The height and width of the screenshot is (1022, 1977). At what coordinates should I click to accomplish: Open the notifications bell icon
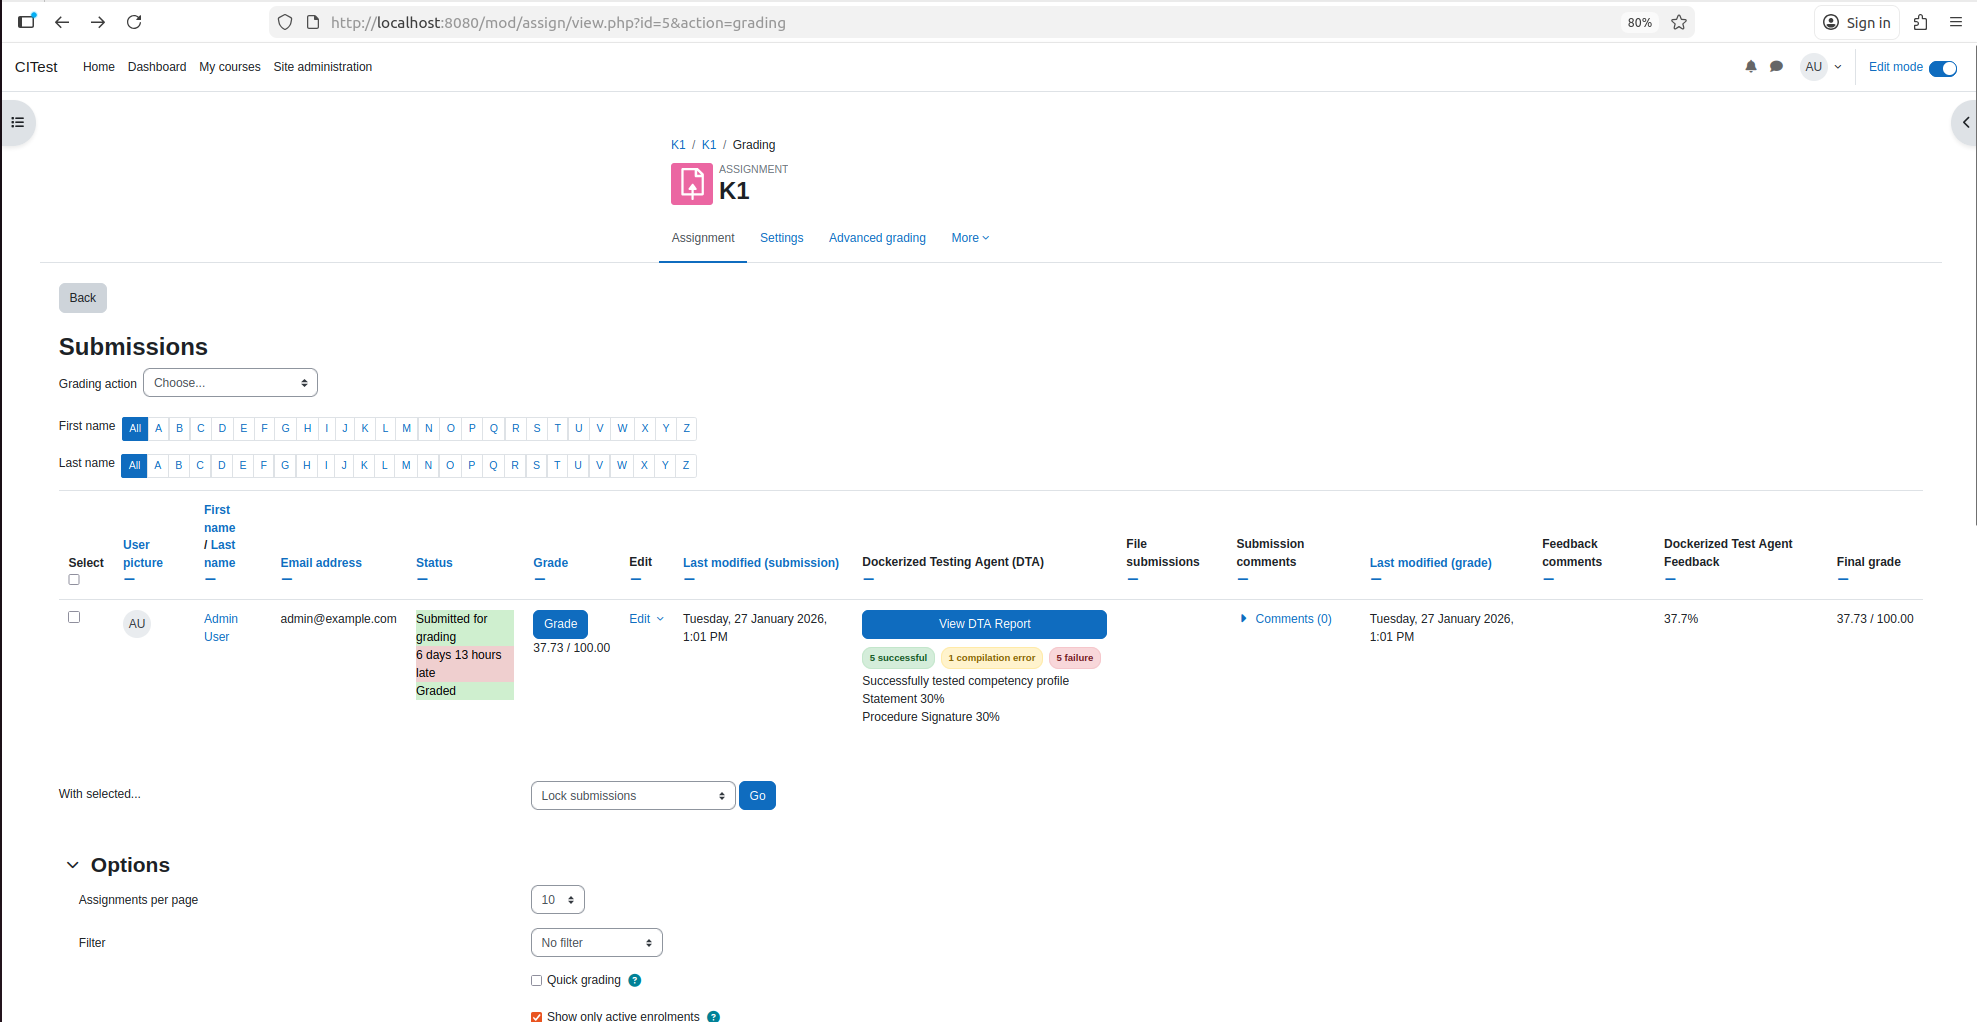(x=1750, y=67)
